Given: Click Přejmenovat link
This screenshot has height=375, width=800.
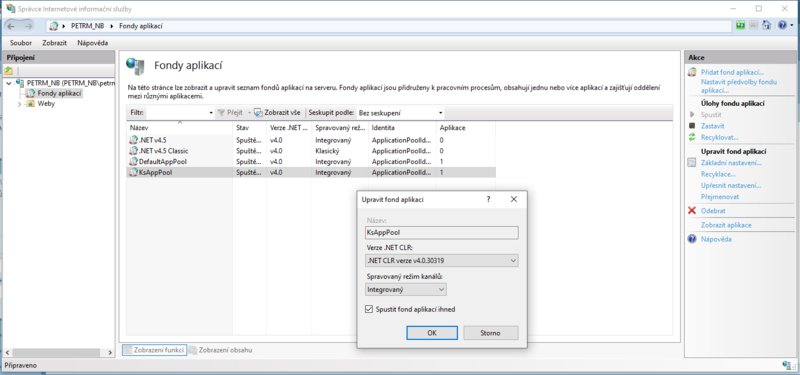Looking at the screenshot, I should [720, 196].
